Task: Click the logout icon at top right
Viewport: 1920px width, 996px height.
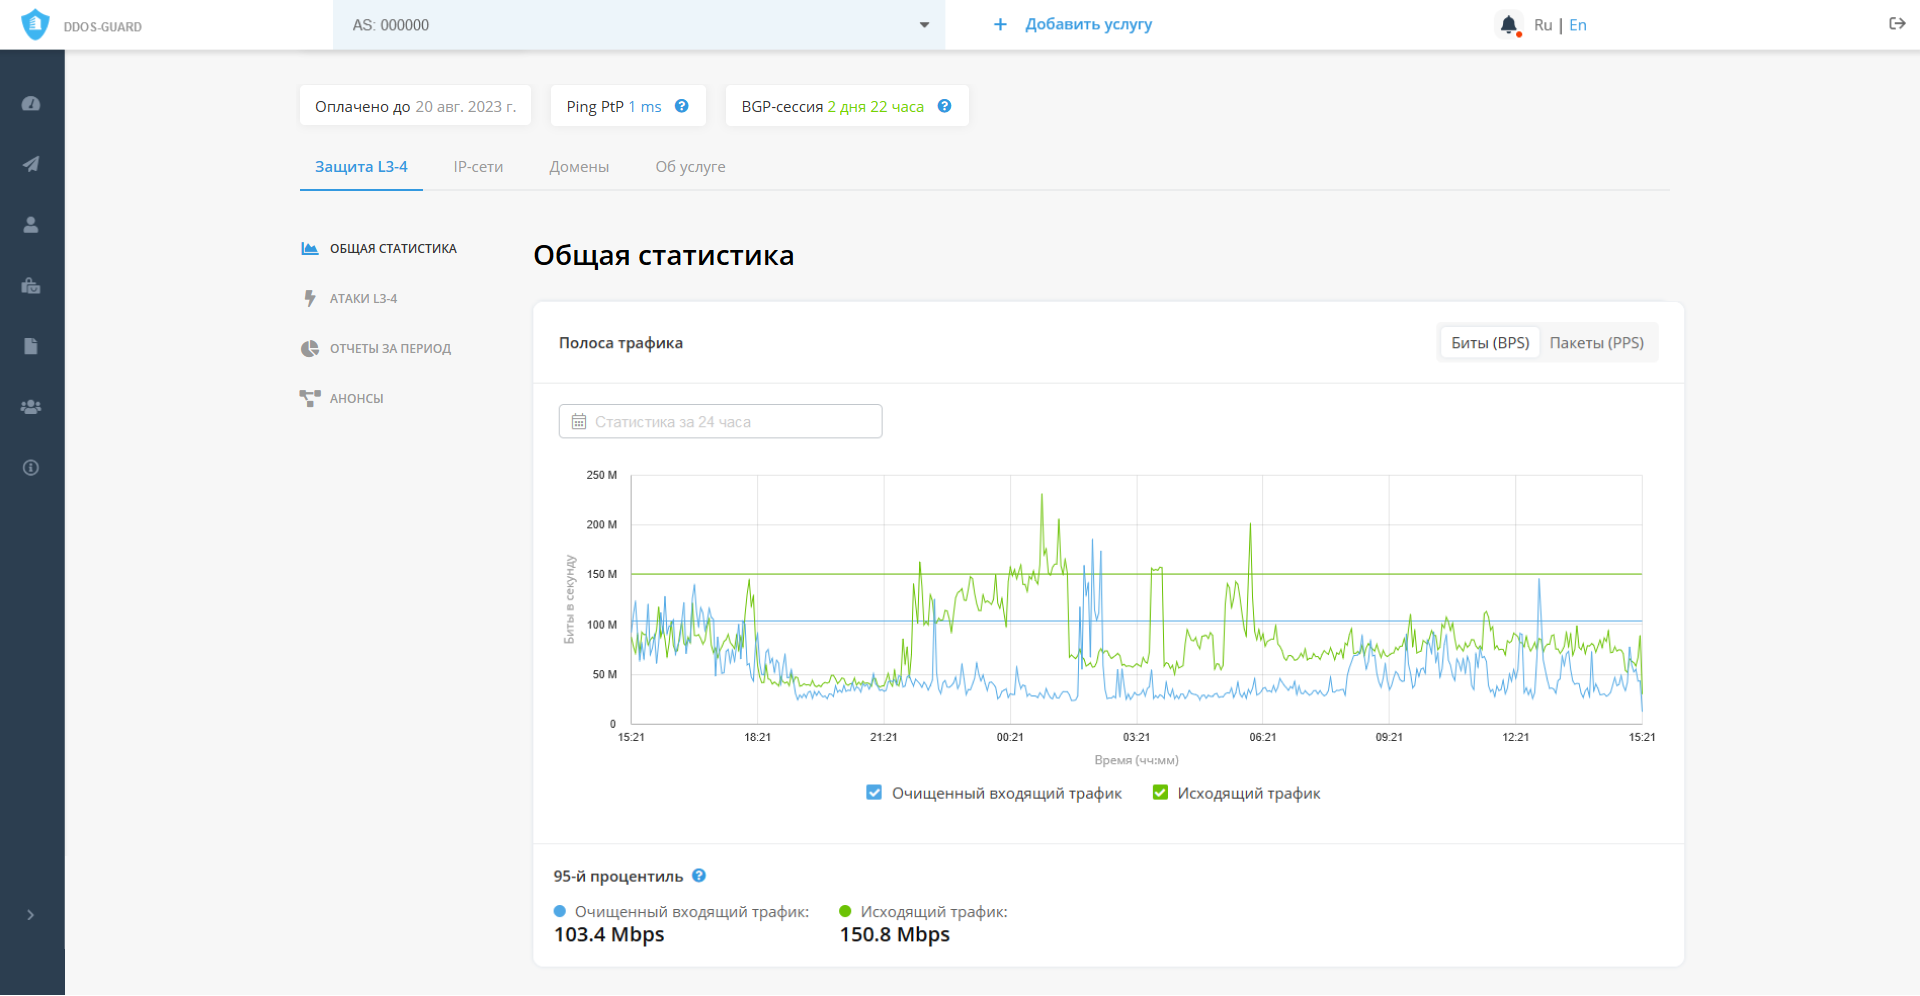Action: tap(1897, 24)
